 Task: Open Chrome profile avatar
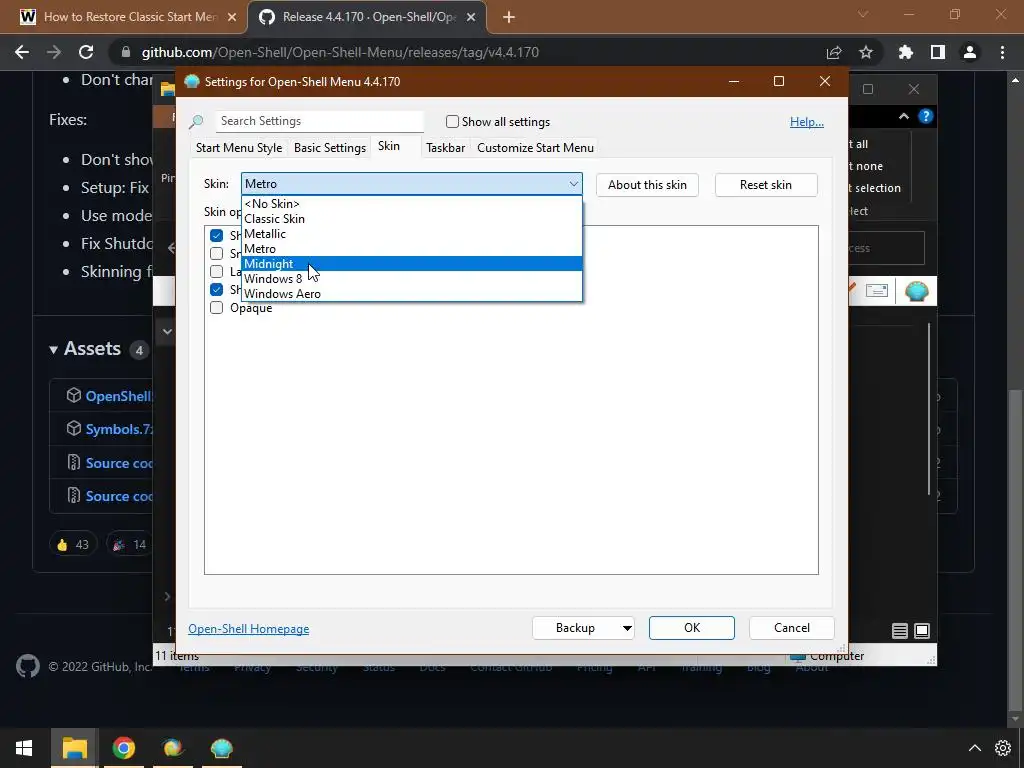click(970, 52)
